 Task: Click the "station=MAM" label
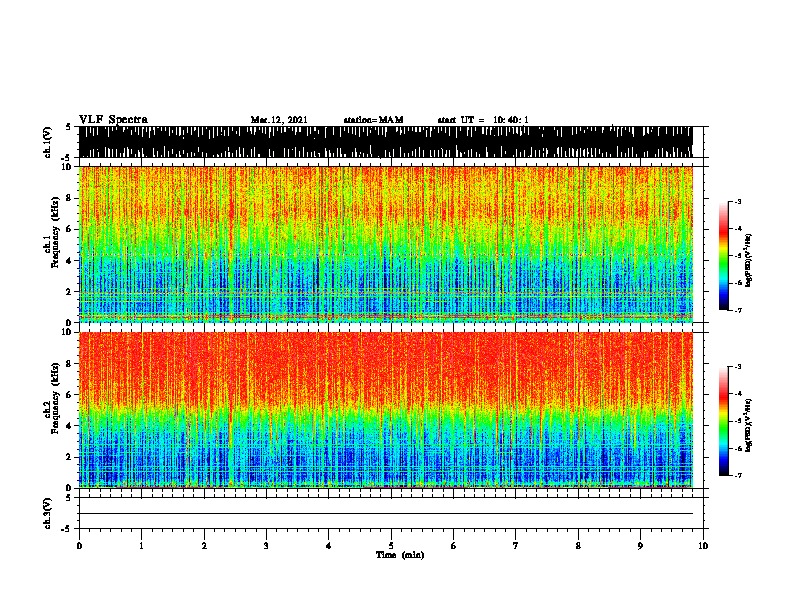373,120
